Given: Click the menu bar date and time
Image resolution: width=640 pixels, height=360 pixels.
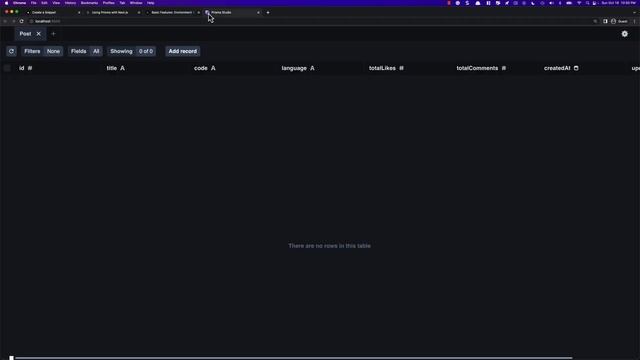Looking at the screenshot, I should coord(618,3).
